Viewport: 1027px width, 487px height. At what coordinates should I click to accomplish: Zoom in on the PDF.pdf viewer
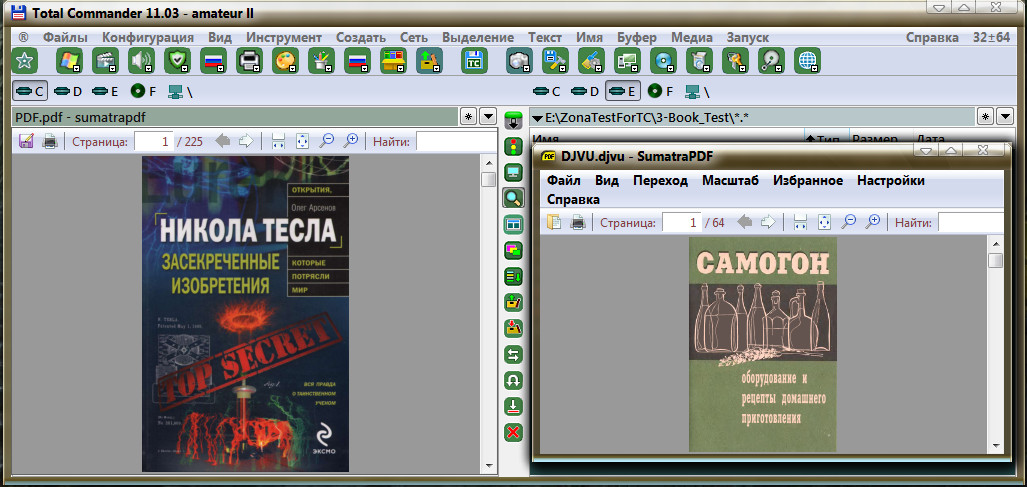[352, 141]
